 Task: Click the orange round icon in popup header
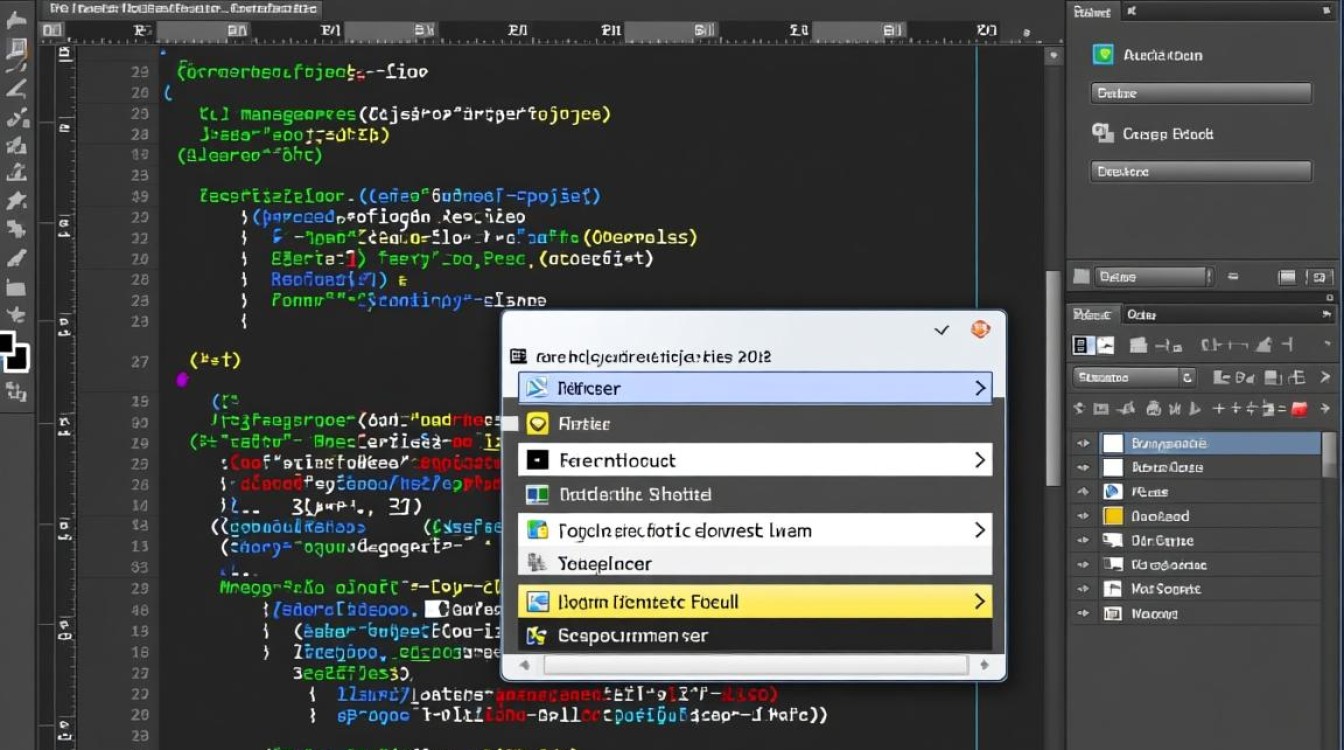coord(980,329)
